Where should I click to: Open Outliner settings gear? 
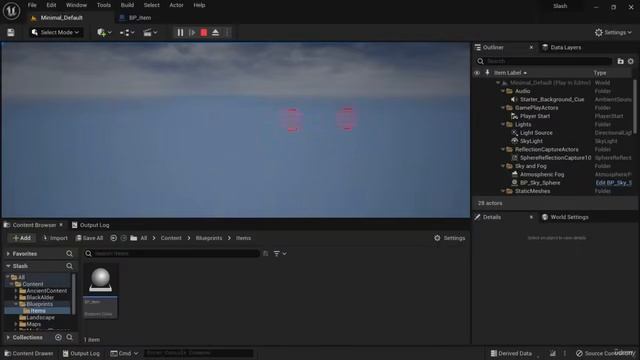(631, 61)
